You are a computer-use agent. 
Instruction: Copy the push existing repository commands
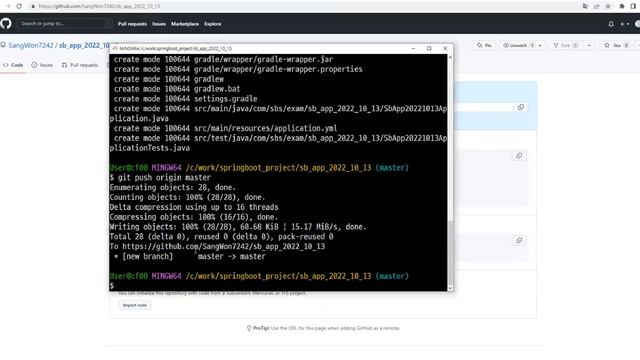click(519, 240)
